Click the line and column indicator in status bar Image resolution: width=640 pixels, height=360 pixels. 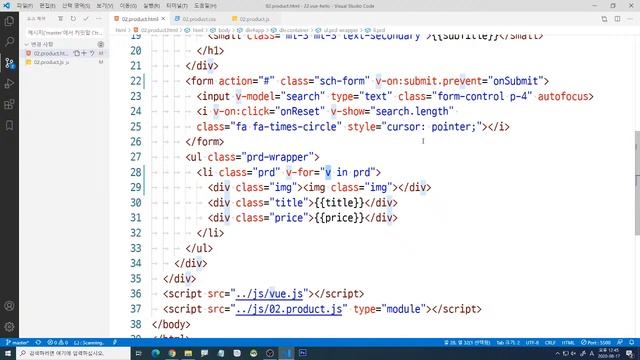click(x=467, y=342)
